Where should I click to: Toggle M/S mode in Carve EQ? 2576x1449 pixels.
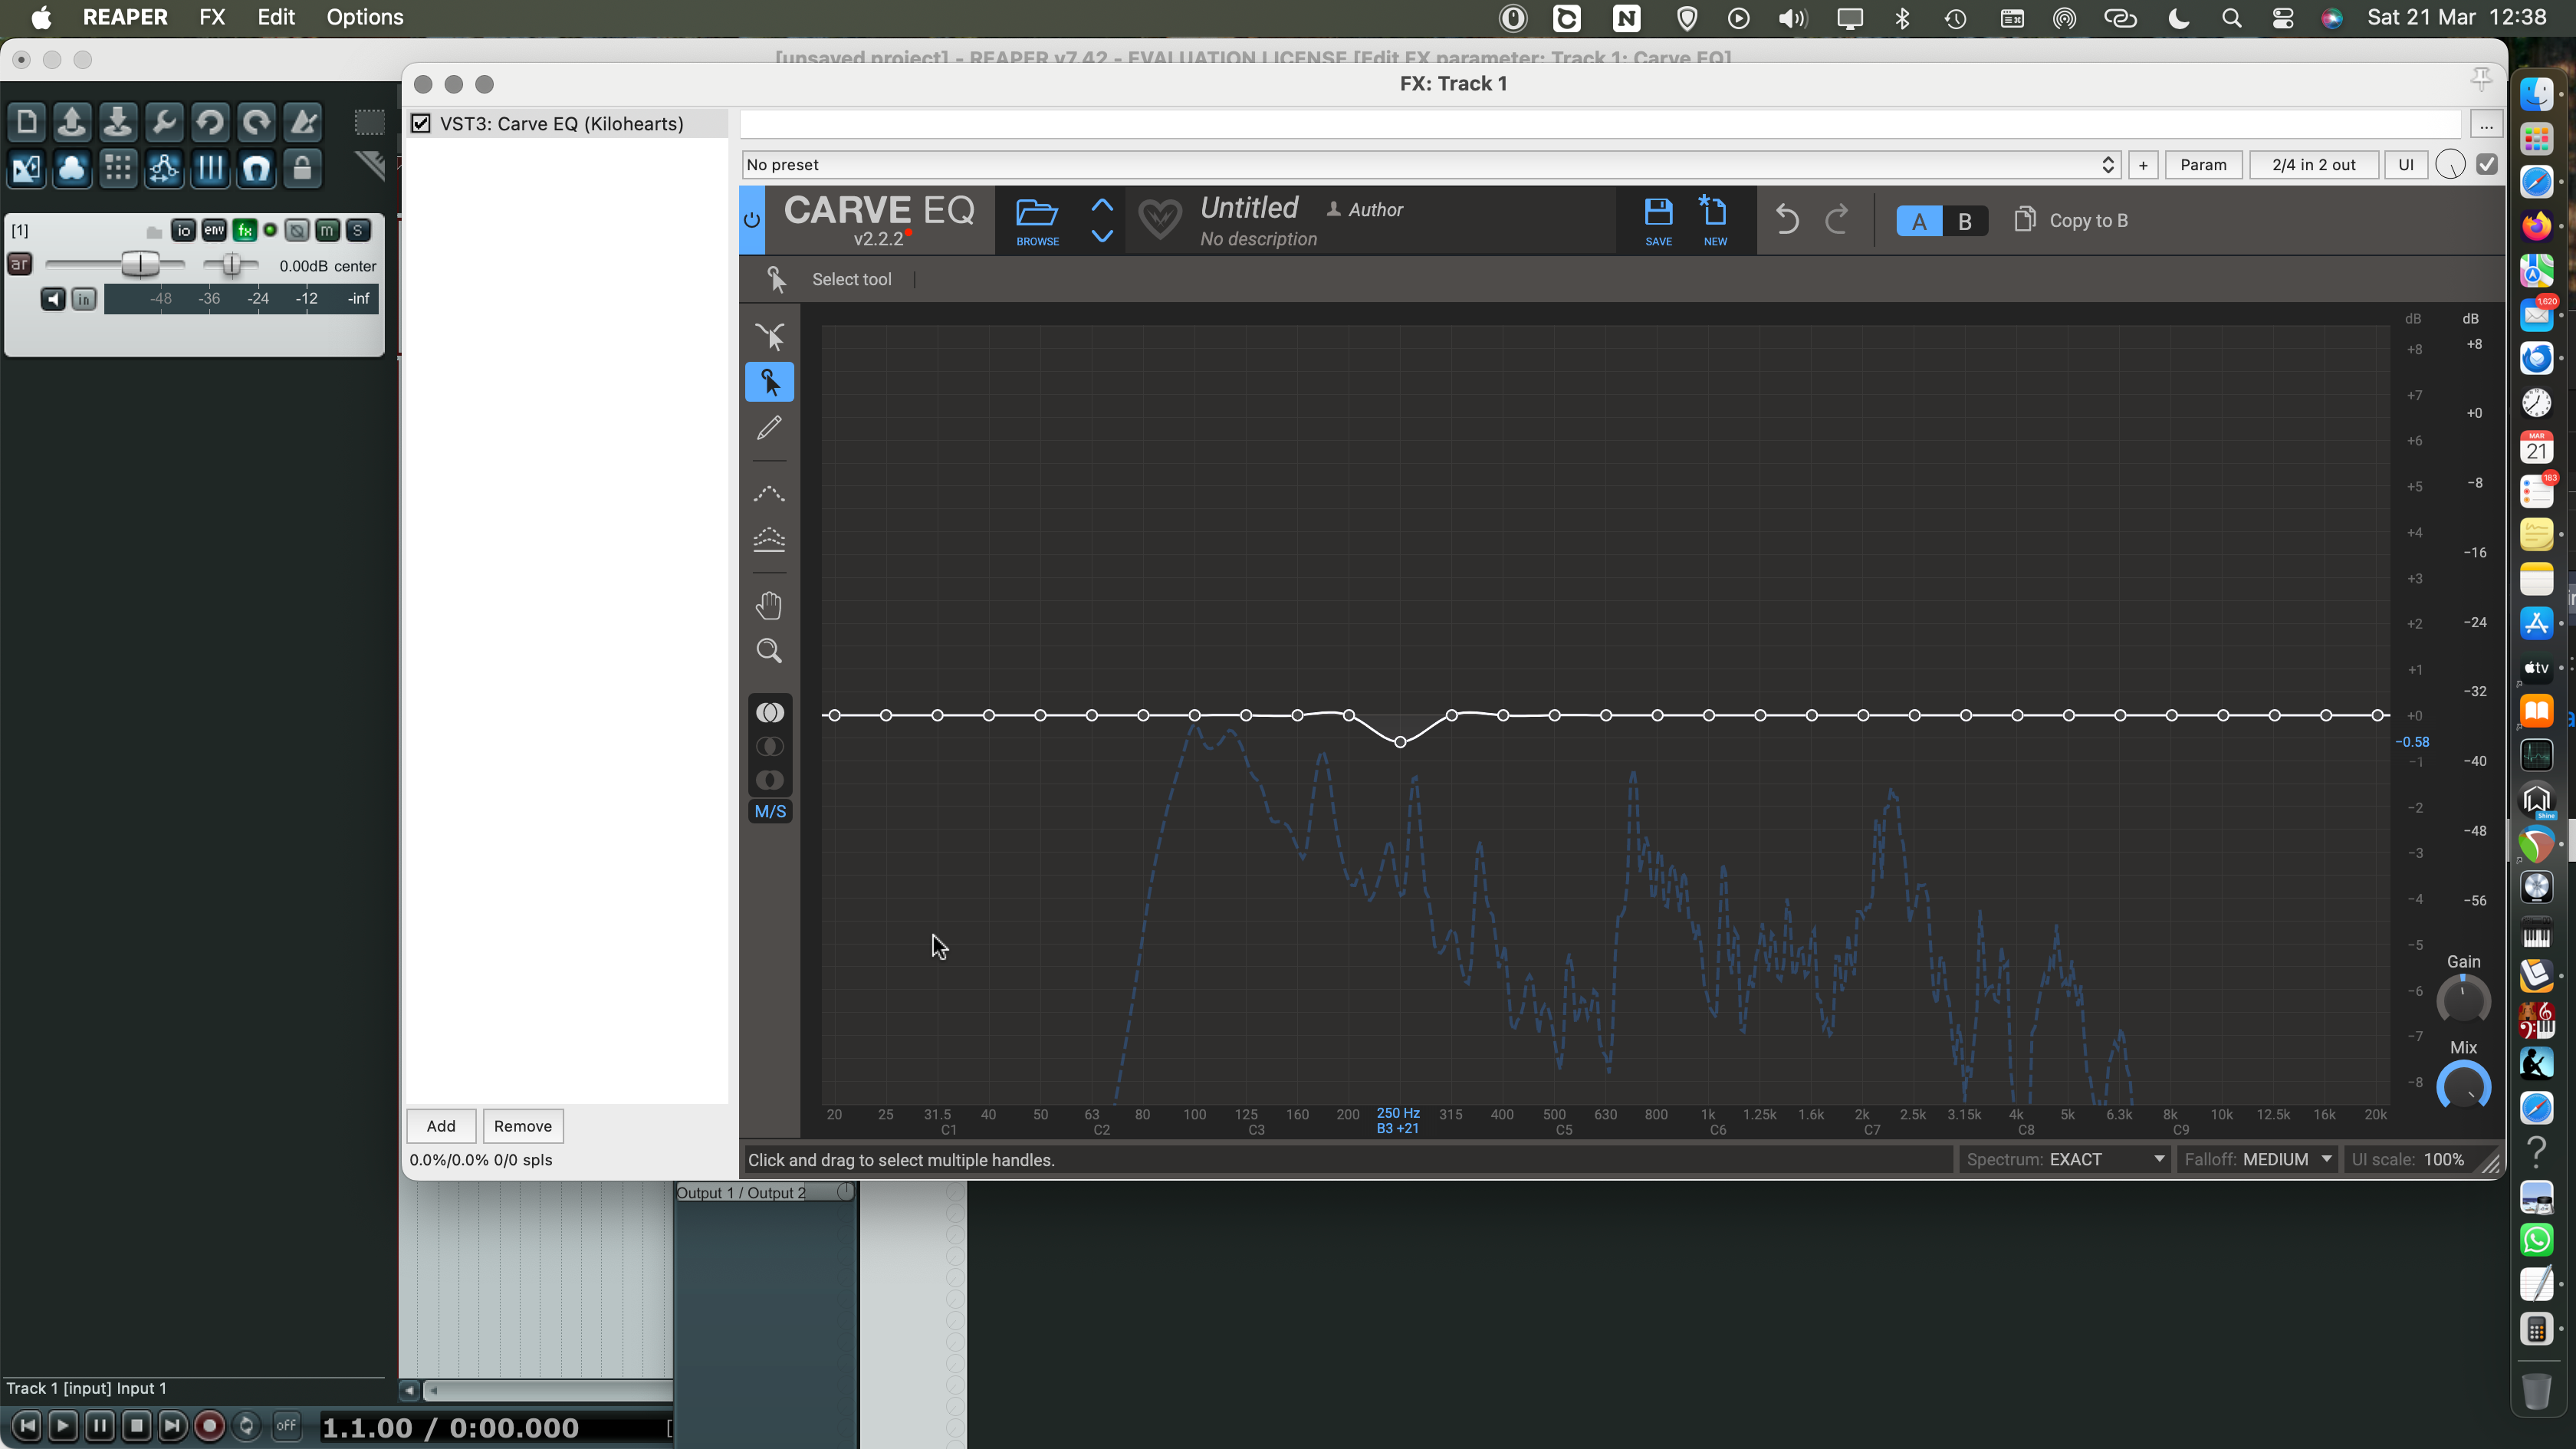769,811
